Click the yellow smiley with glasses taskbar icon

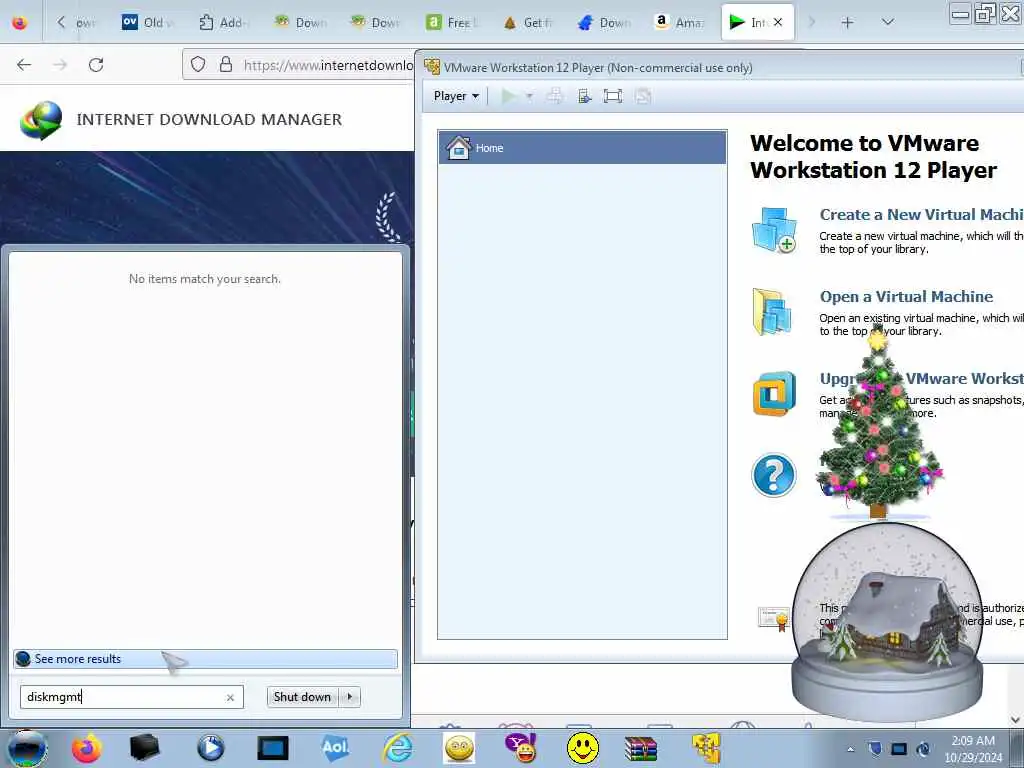459,748
